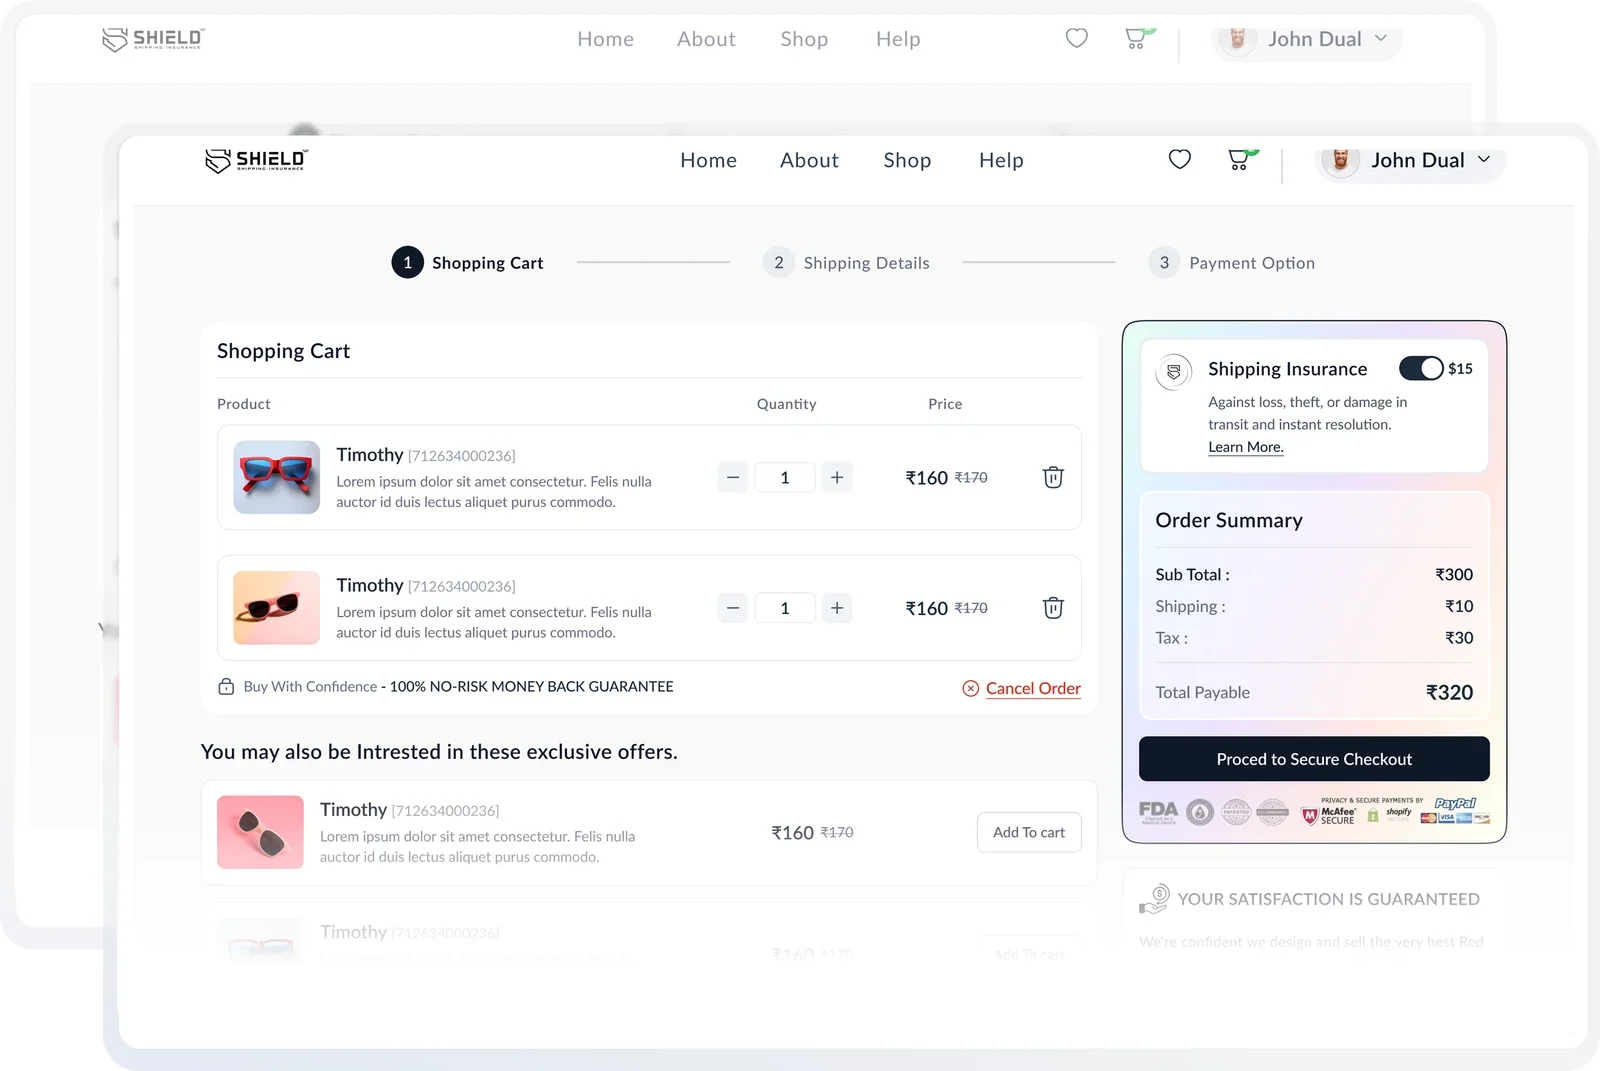Click the Cancel Order x icon
Screen dimensions: 1600x1071
pyautogui.click(x=970, y=688)
